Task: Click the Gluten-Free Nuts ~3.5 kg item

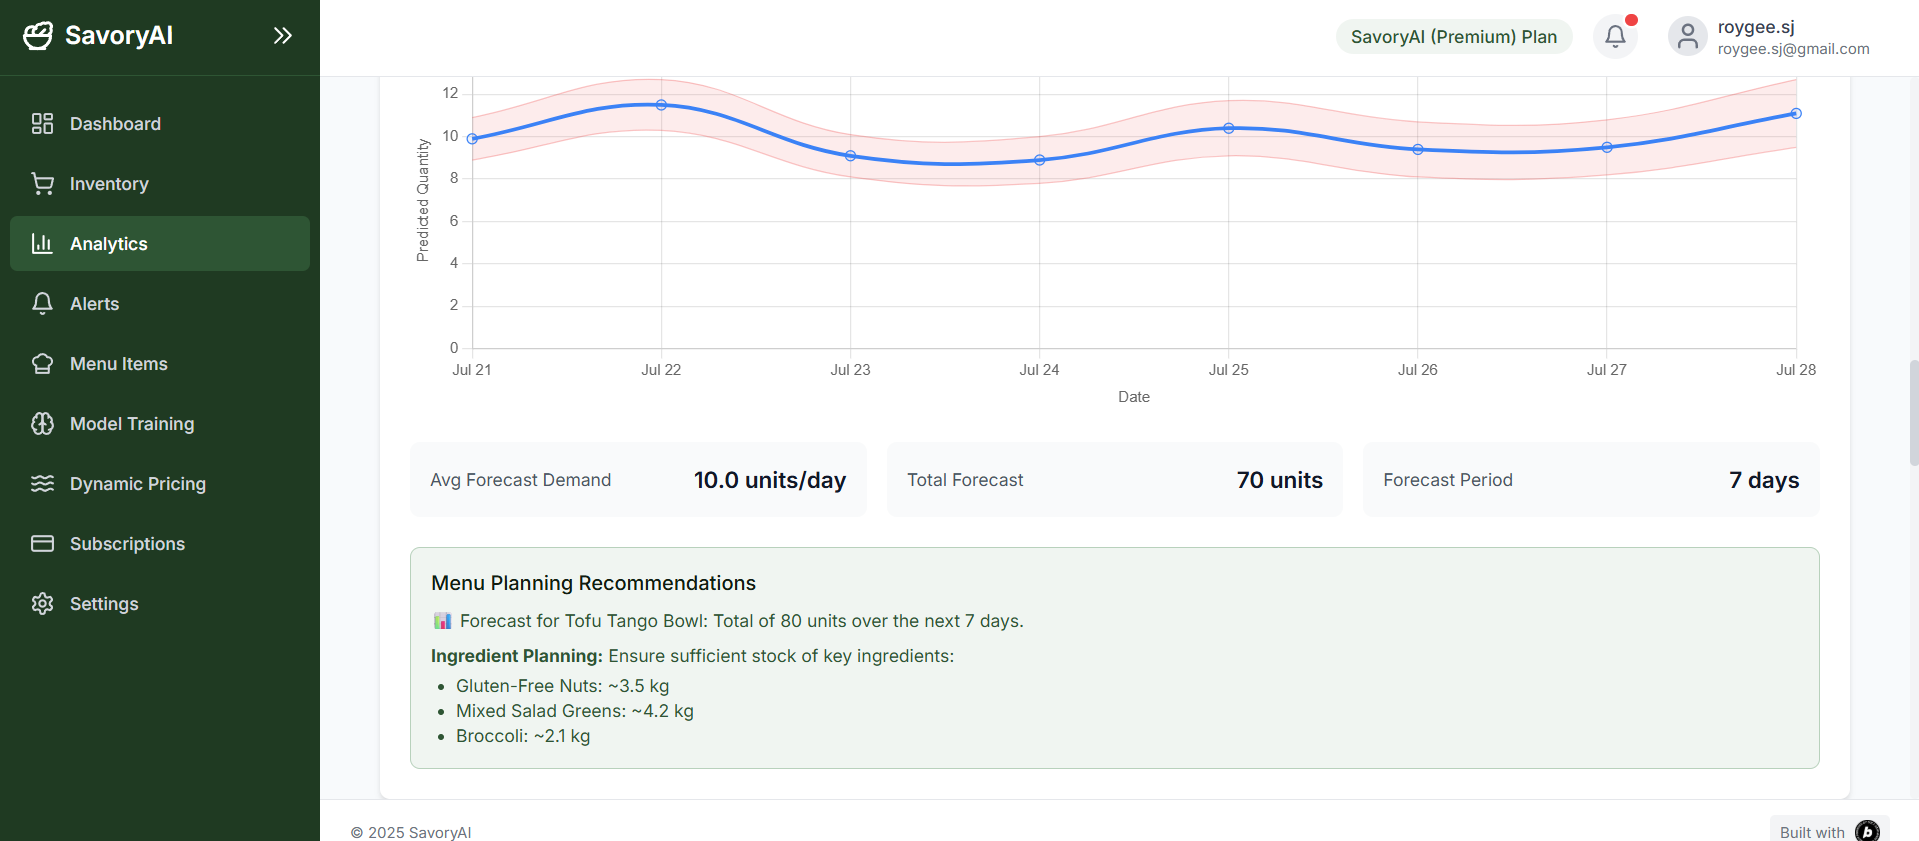Action: pos(562,686)
